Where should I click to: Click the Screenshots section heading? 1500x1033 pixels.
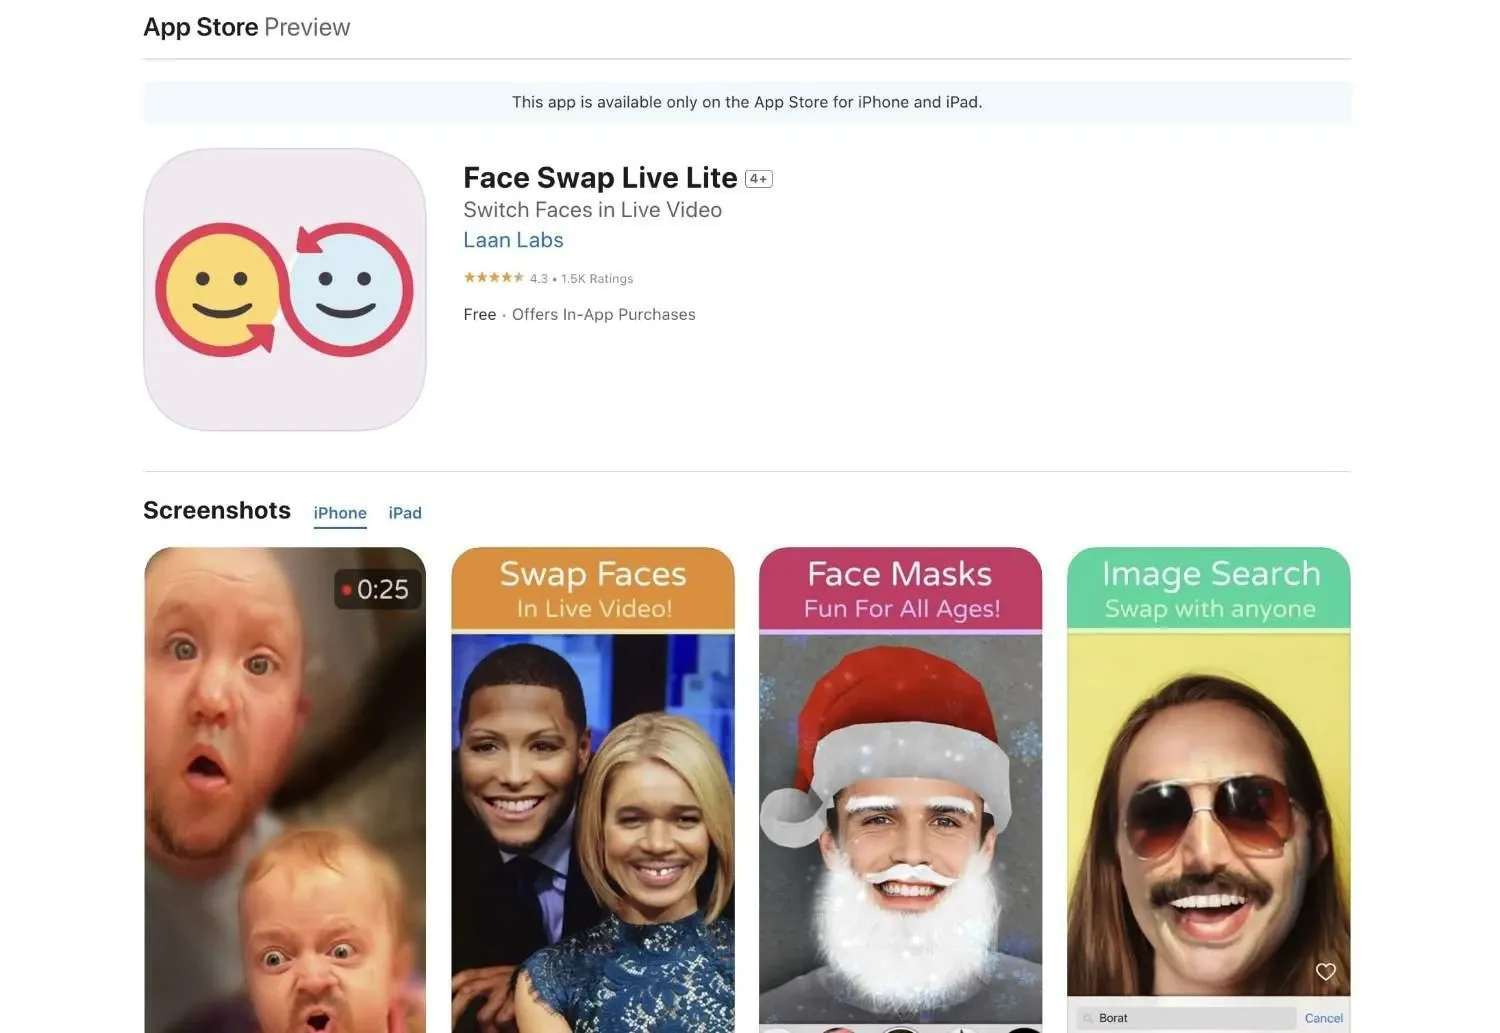tap(217, 510)
